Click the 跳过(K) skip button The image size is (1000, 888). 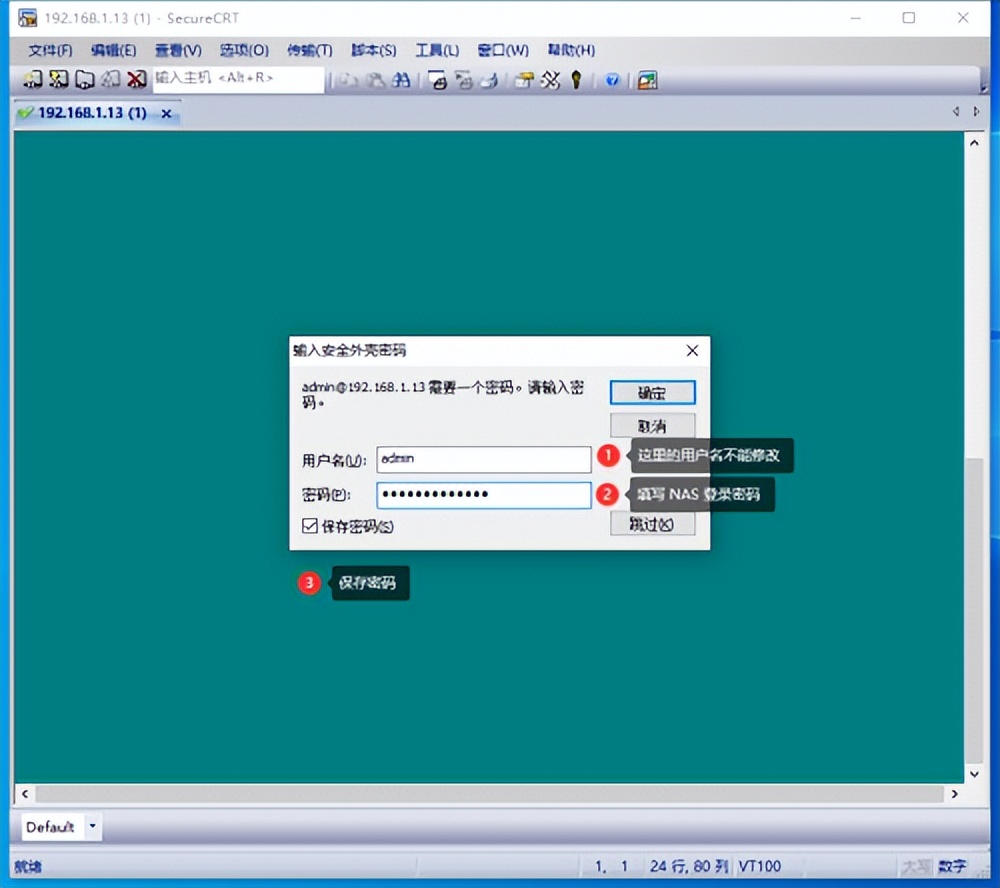pyautogui.click(x=652, y=524)
